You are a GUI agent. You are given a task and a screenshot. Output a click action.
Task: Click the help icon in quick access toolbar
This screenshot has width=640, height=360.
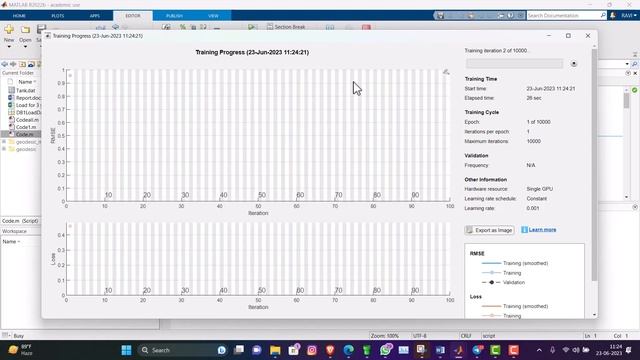(x=511, y=16)
